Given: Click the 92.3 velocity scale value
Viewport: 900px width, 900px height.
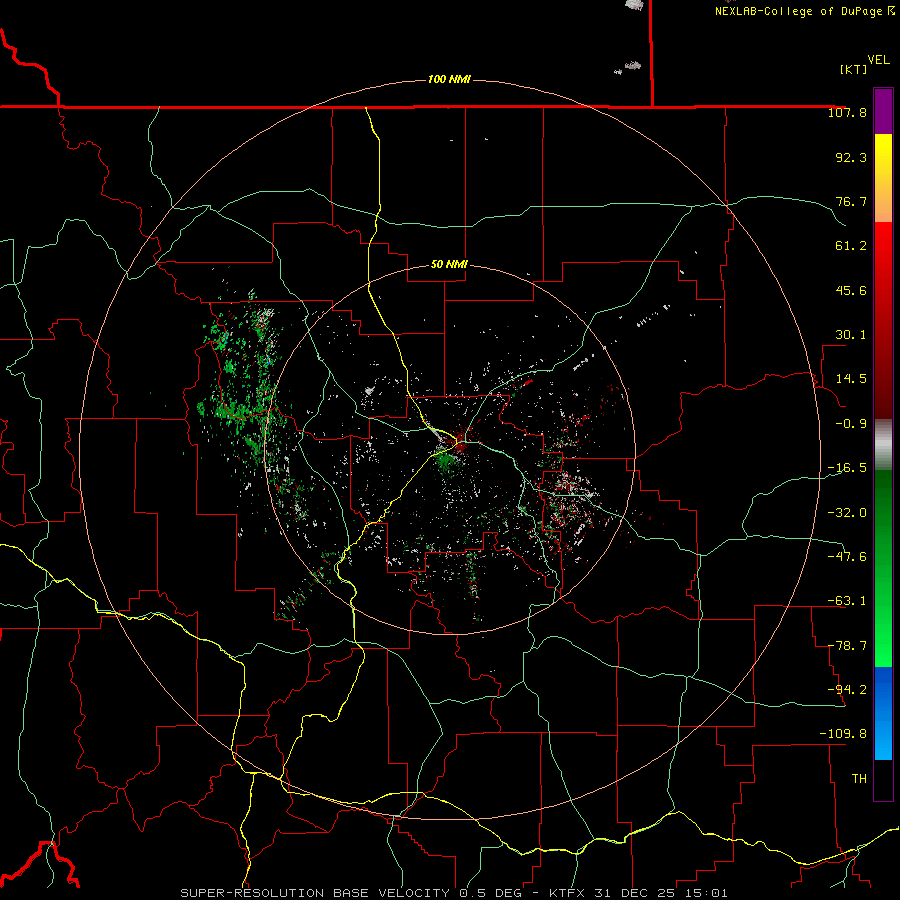Looking at the screenshot, I should tap(851, 157).
